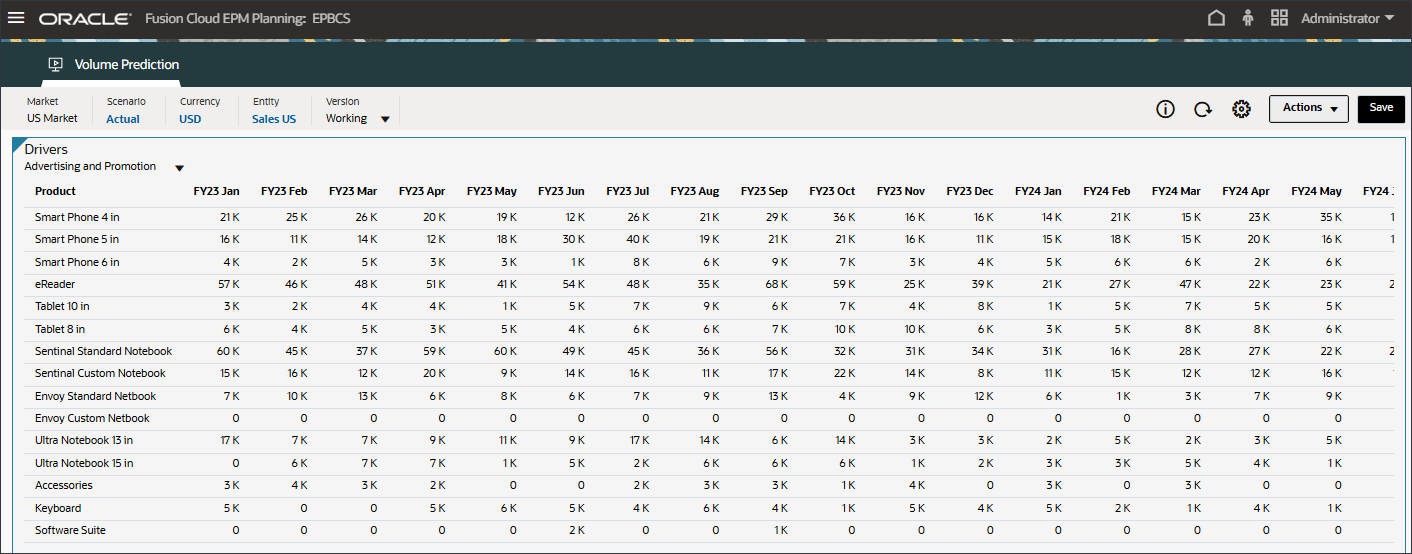Click the Refresh icon
1412x554 pixels.
[1203, 109]
